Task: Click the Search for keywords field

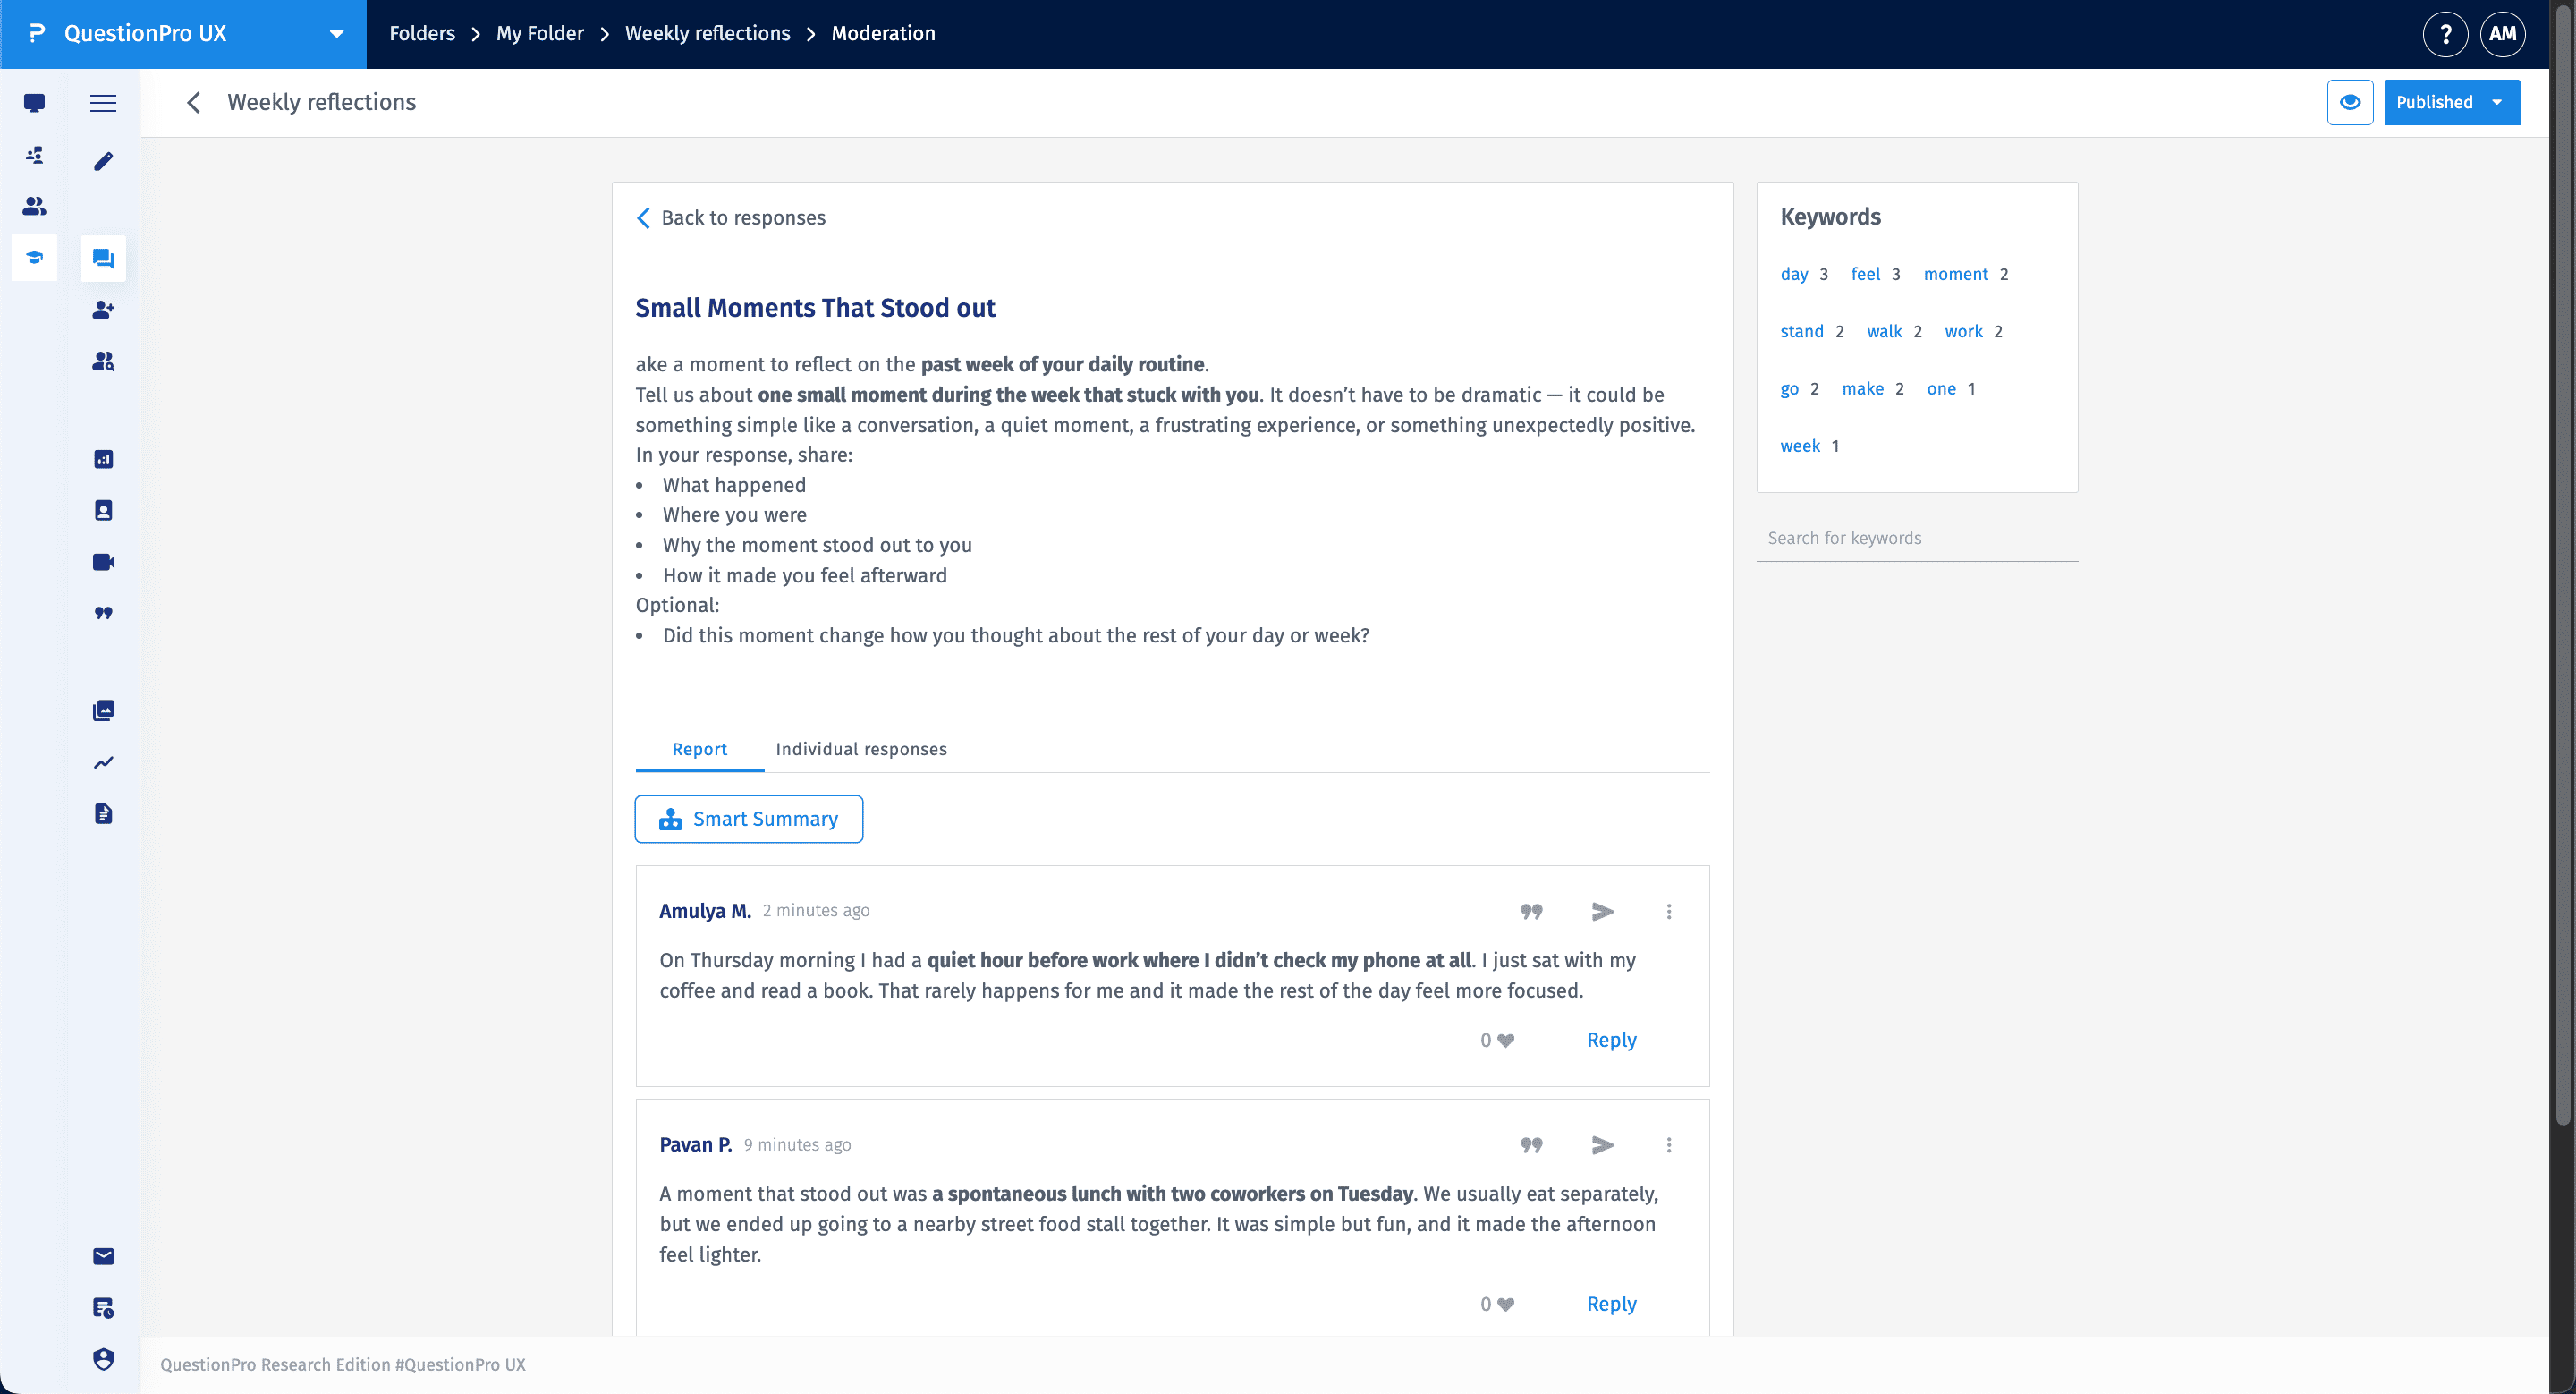Action: point(1916,538)
